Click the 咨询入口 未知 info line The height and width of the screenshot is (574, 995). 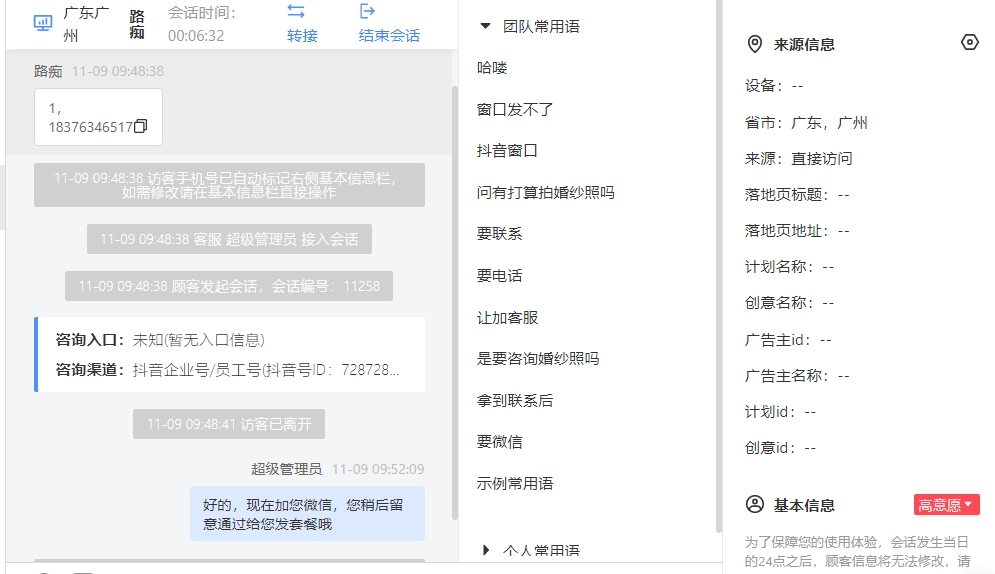(160, 340)
